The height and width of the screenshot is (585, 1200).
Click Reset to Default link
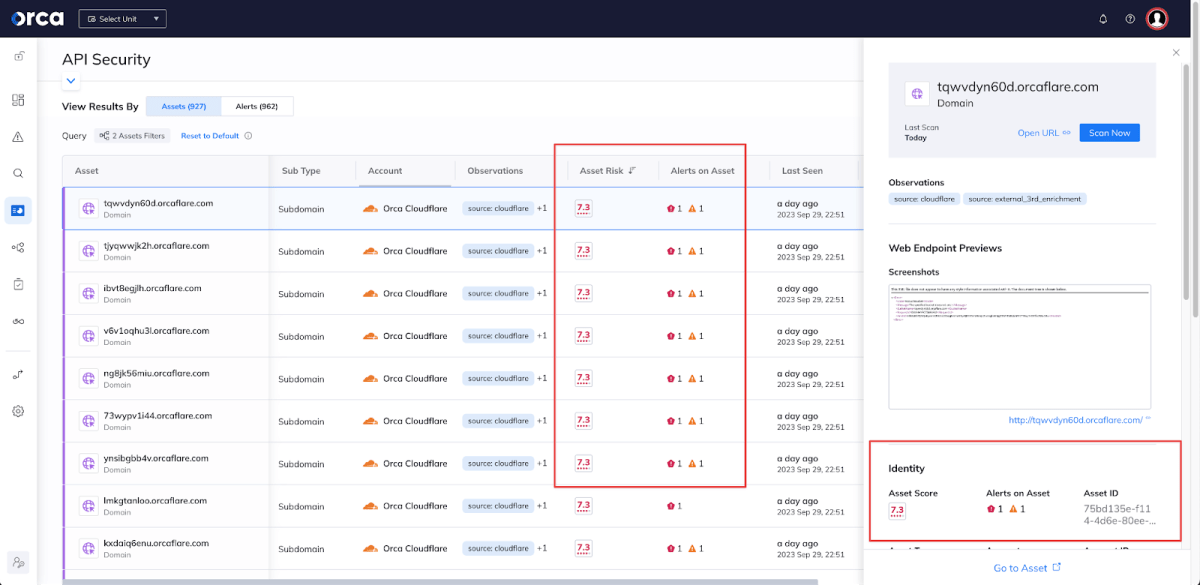click(x=210, y=135)
